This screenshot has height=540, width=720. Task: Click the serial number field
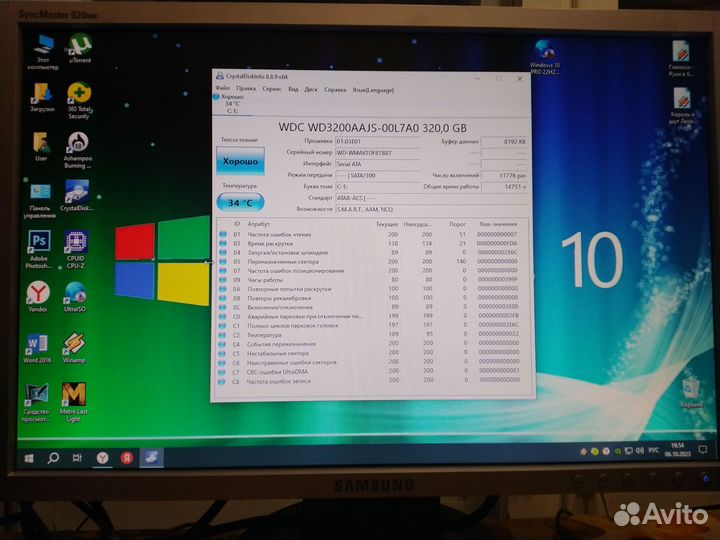pos(377,152)
